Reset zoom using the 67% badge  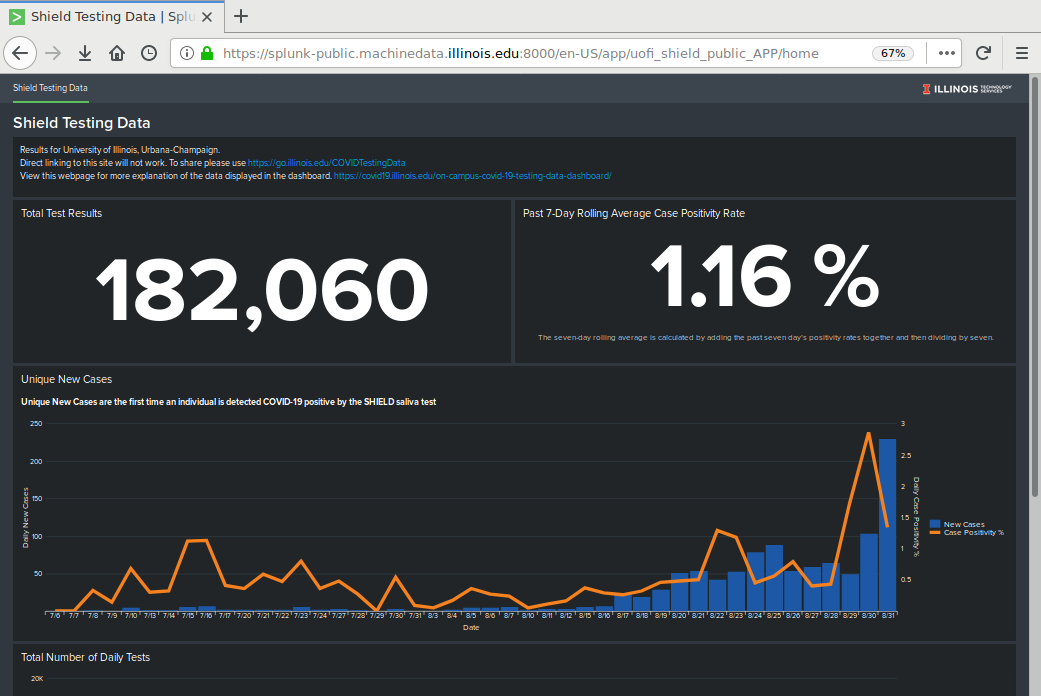click(892, 53)
